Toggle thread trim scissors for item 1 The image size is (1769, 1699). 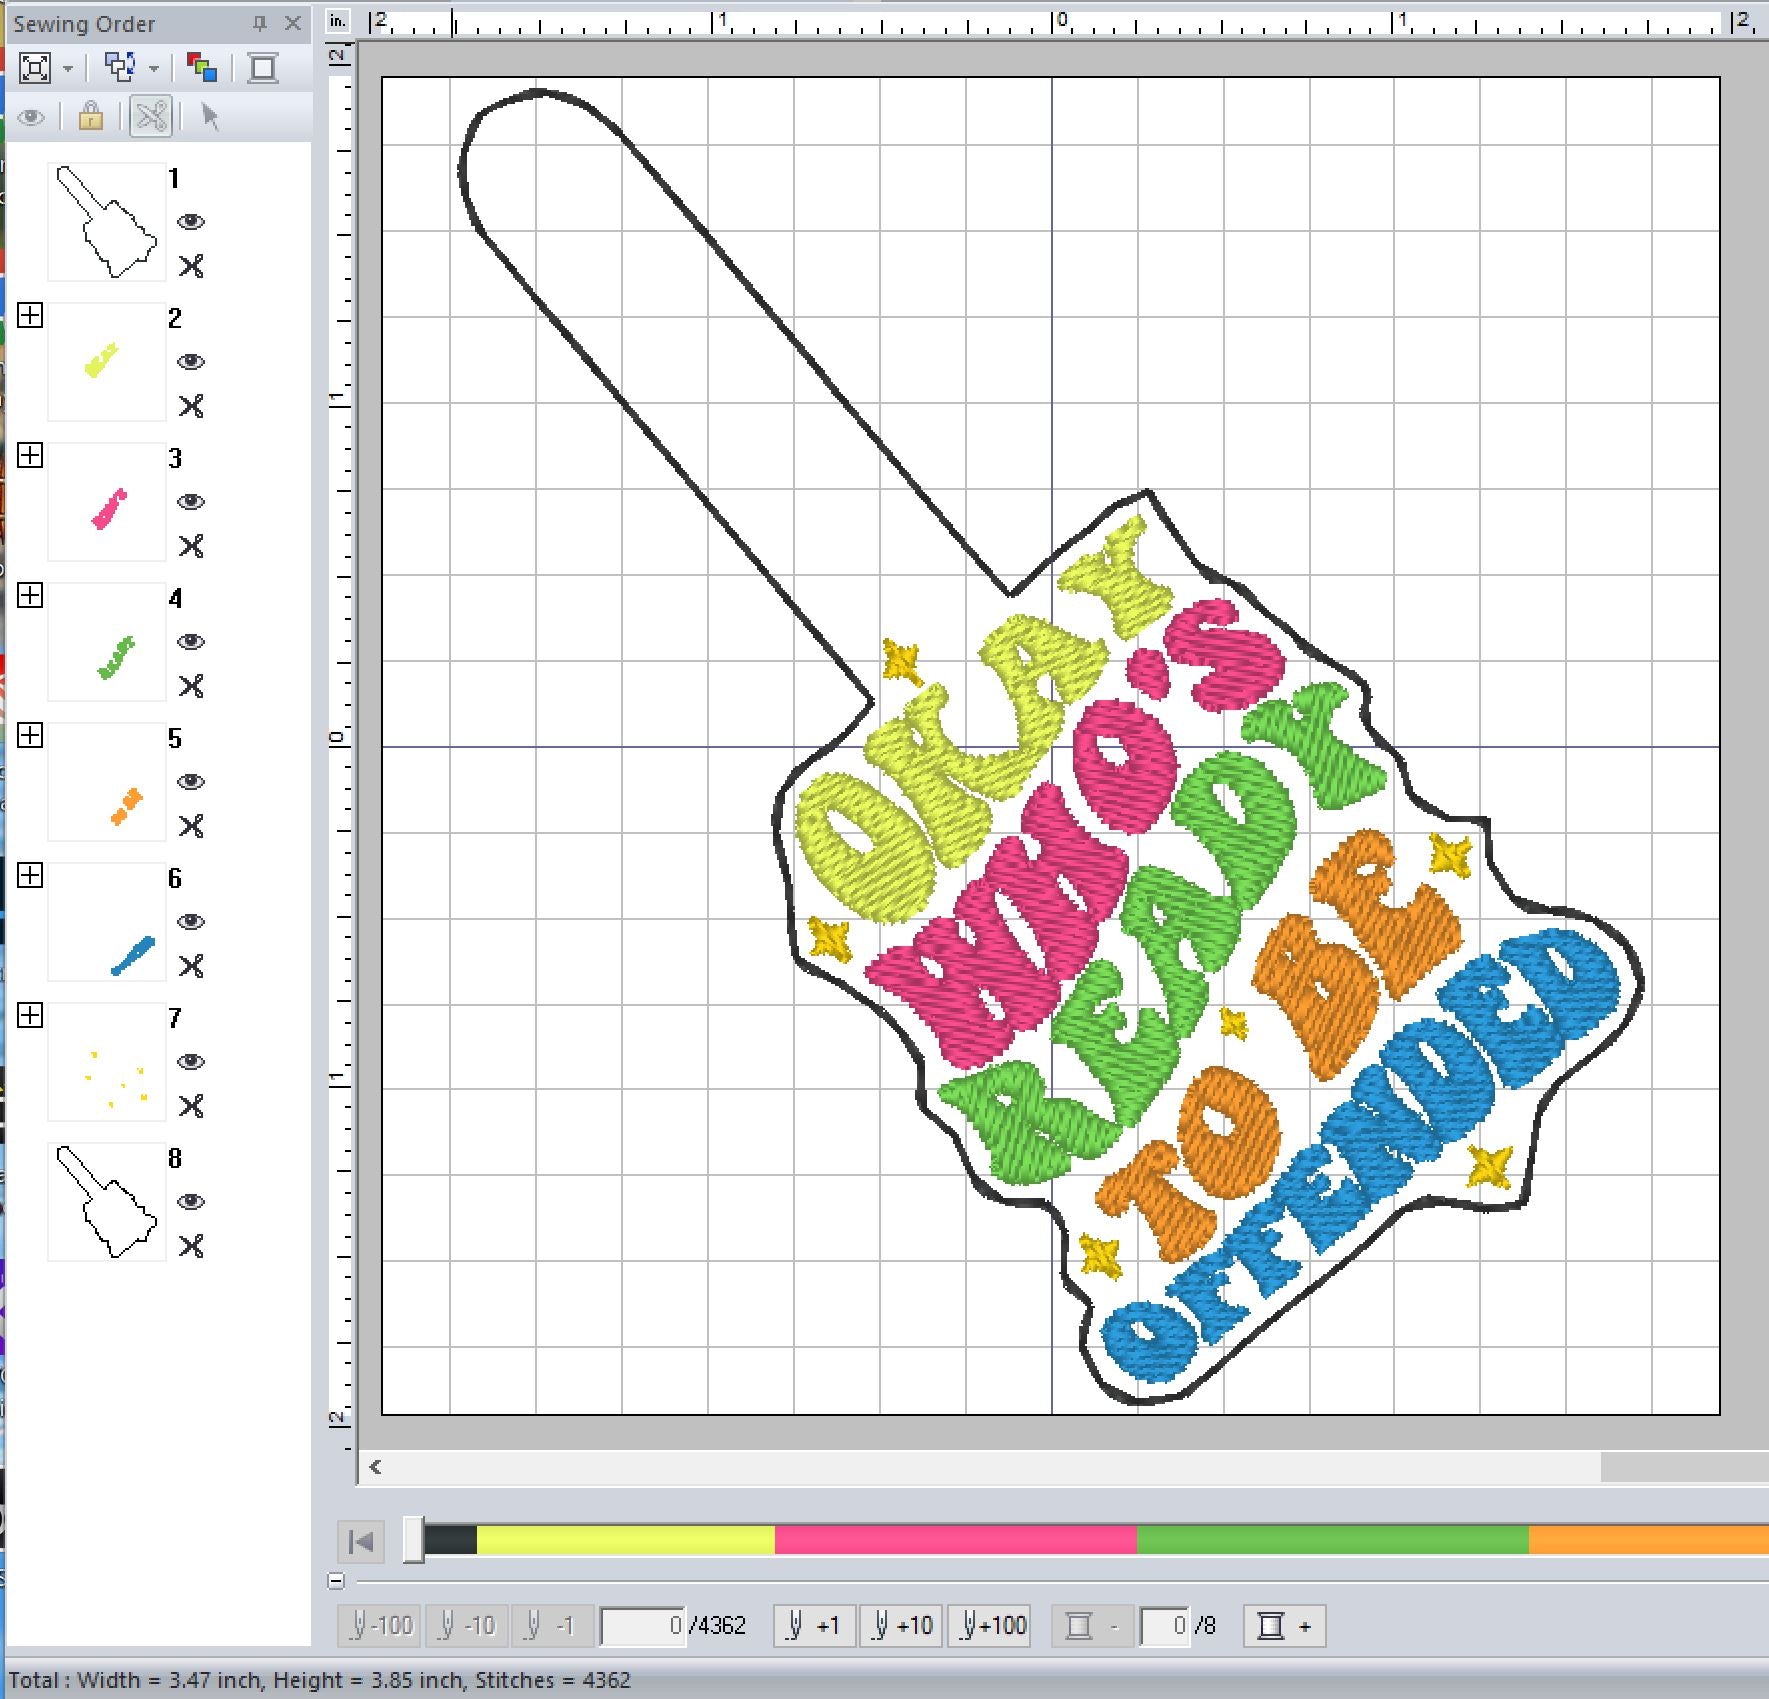[191, 266]
